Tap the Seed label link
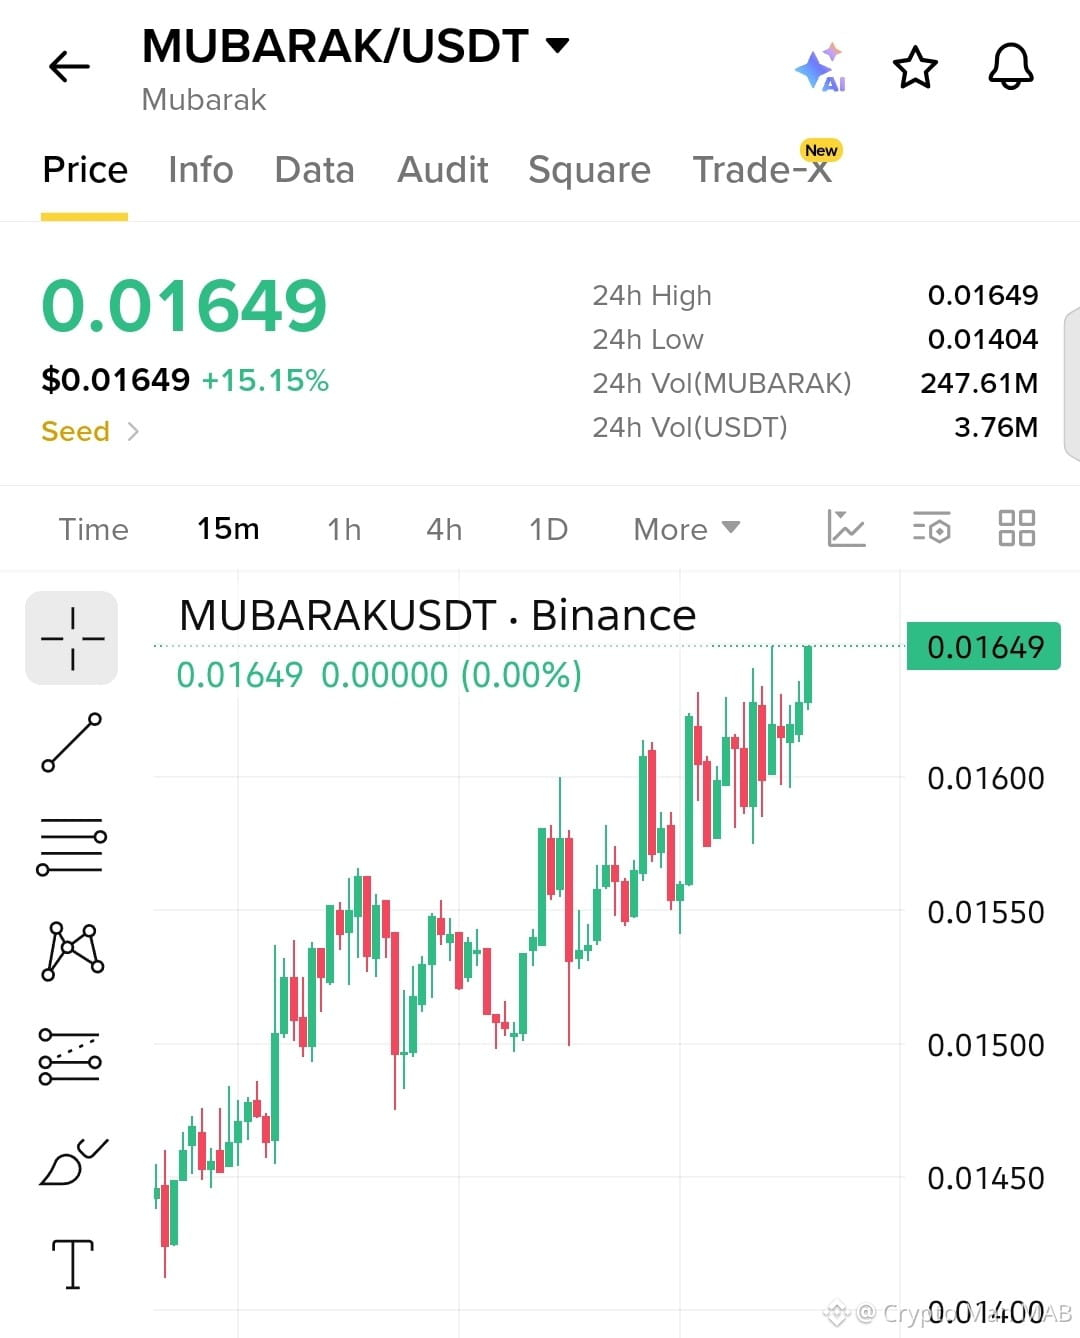Screen dimensions: 1080x1338 75,432
